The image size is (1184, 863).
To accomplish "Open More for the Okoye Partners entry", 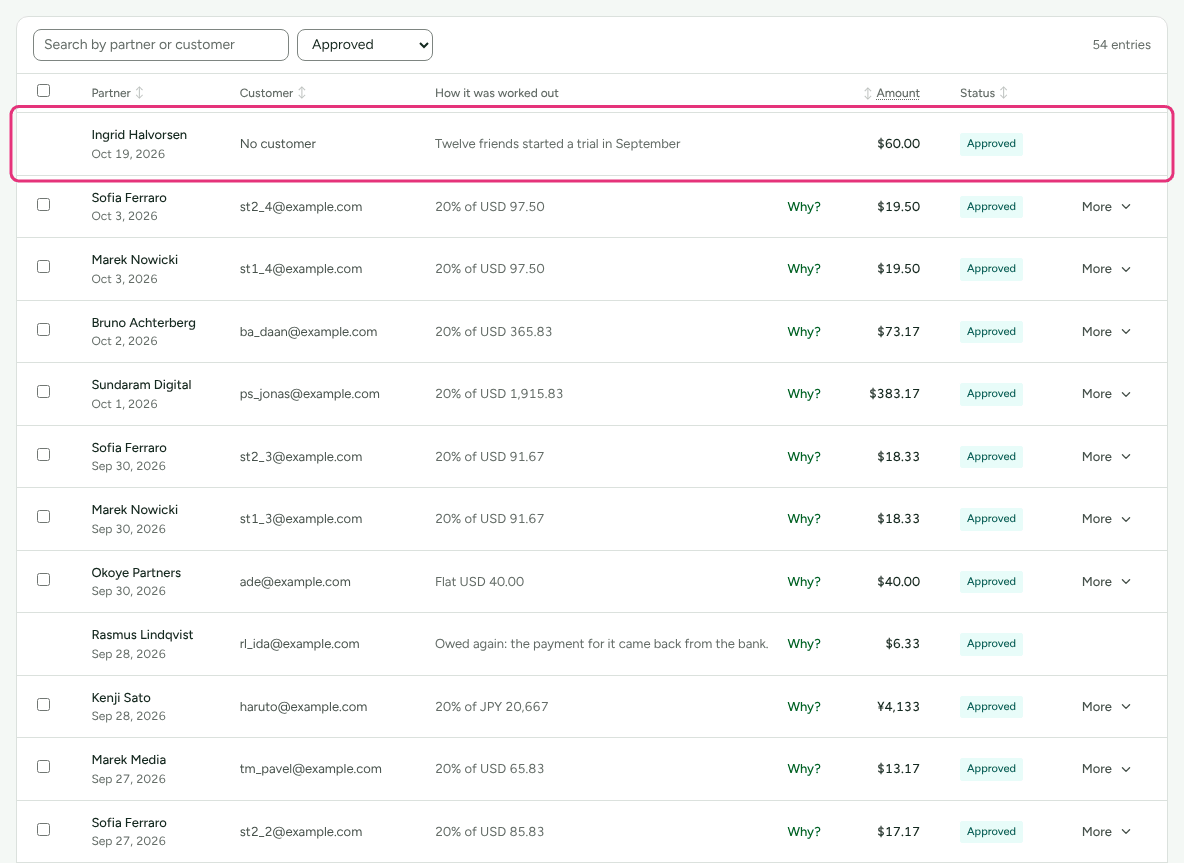I will point(1106,581).
